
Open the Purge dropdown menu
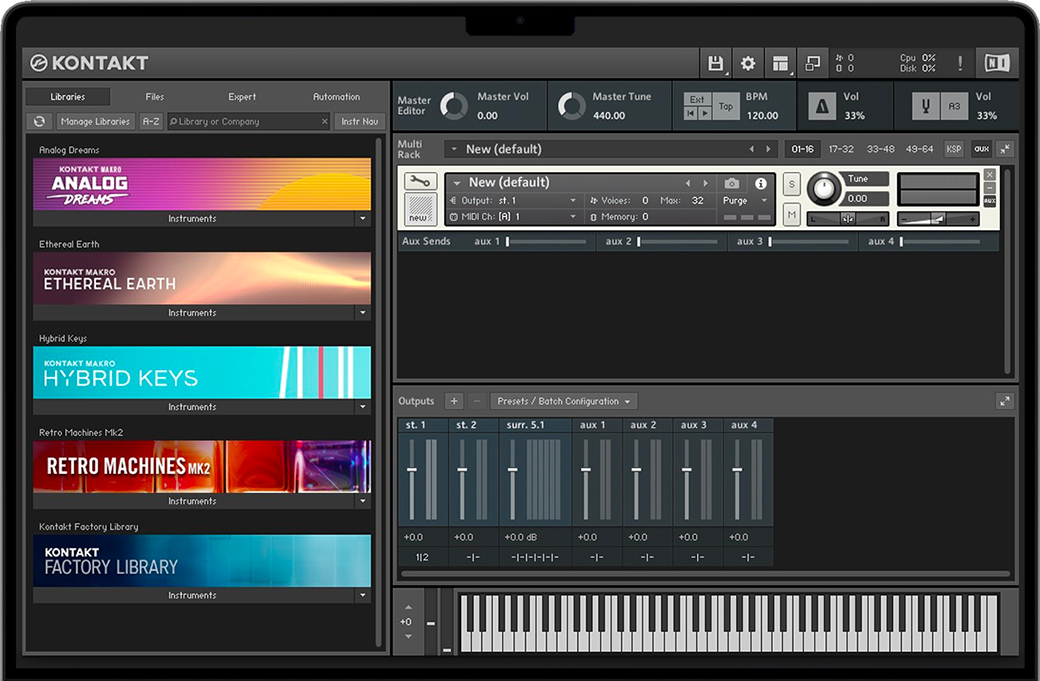click(x=745, y=200)
